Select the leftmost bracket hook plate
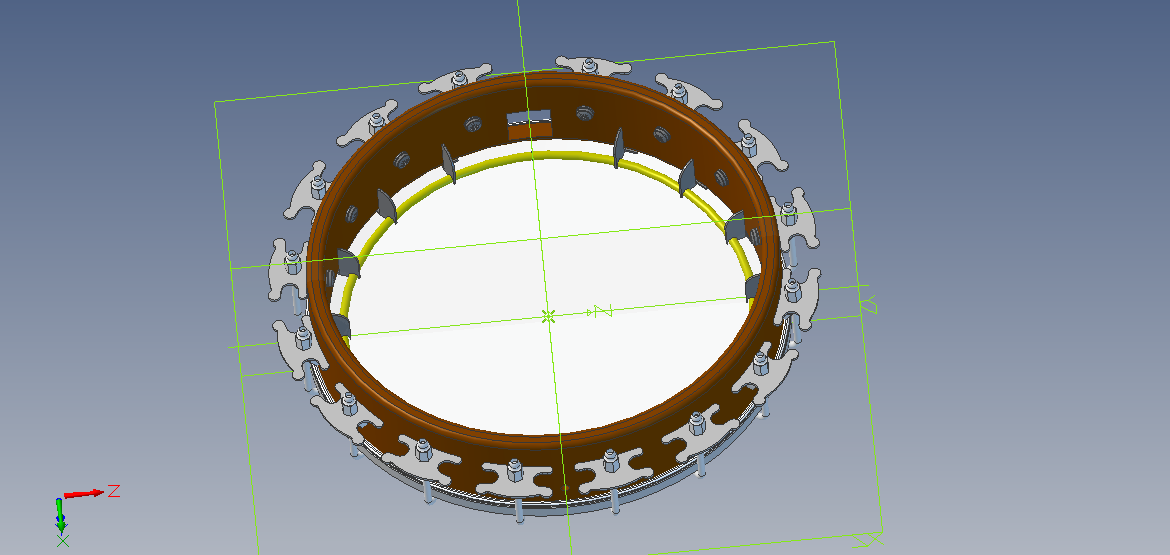Image resolution: width=1170 pixels, height=555 pixels. tap(286, 267)
